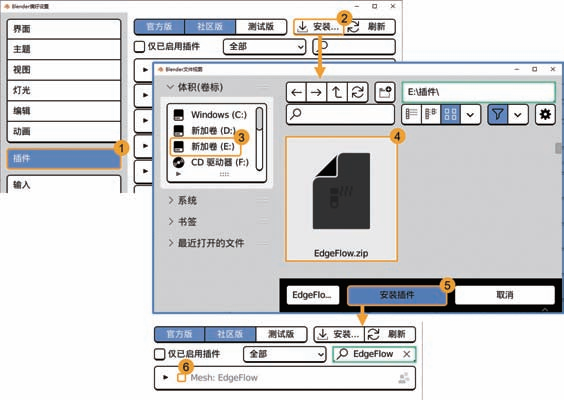The image size is (564, 400).
Task: Click the 取消 button
Action: click(505, 295)
